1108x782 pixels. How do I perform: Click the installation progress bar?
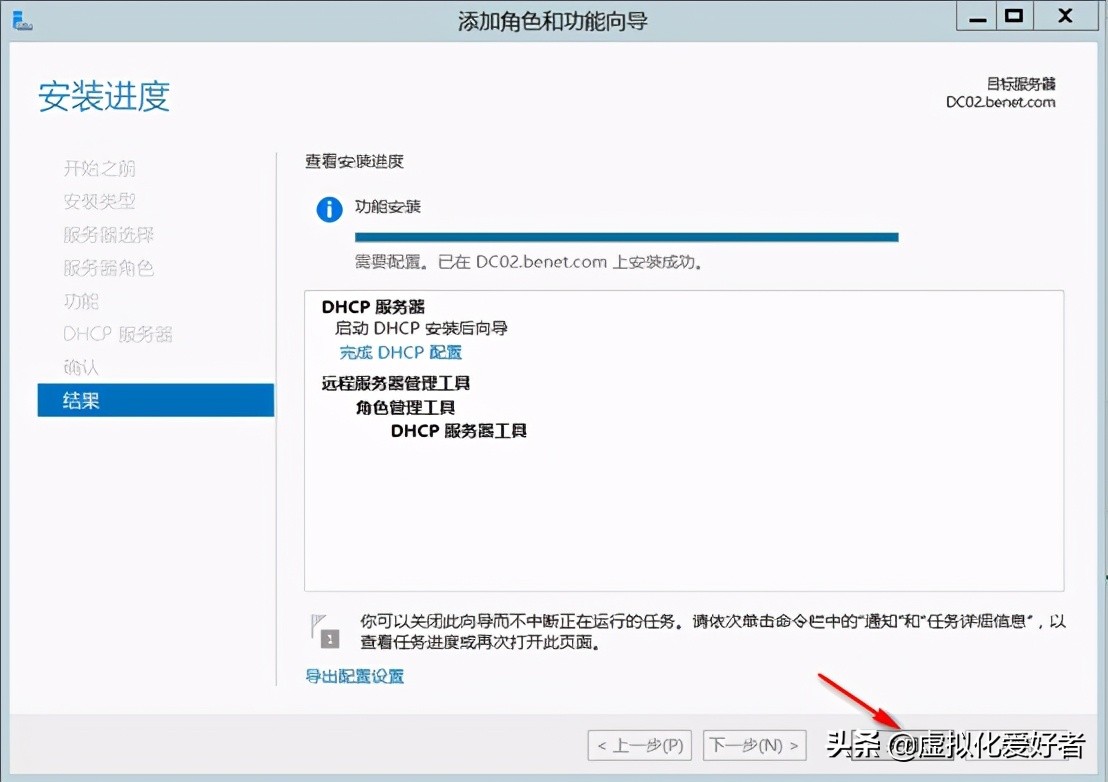point(626,237)
